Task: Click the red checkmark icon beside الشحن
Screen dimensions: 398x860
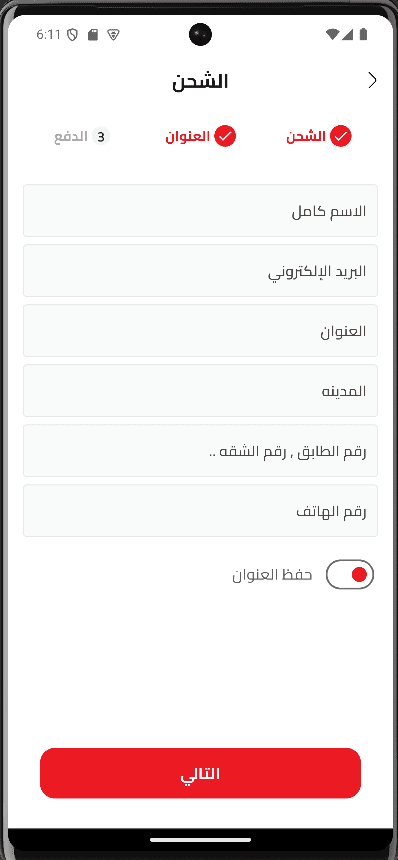Action: [340, 136]
